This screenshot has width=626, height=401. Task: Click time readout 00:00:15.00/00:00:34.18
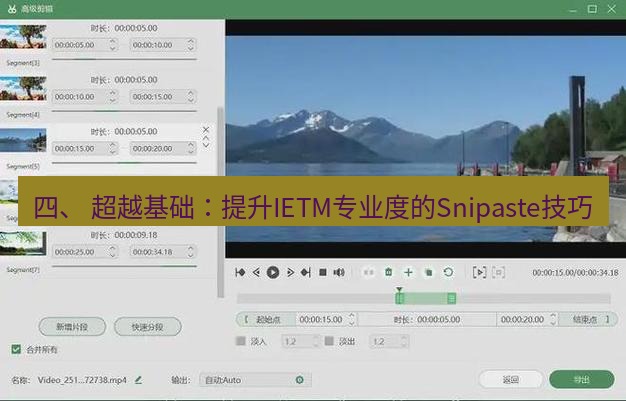575,272
